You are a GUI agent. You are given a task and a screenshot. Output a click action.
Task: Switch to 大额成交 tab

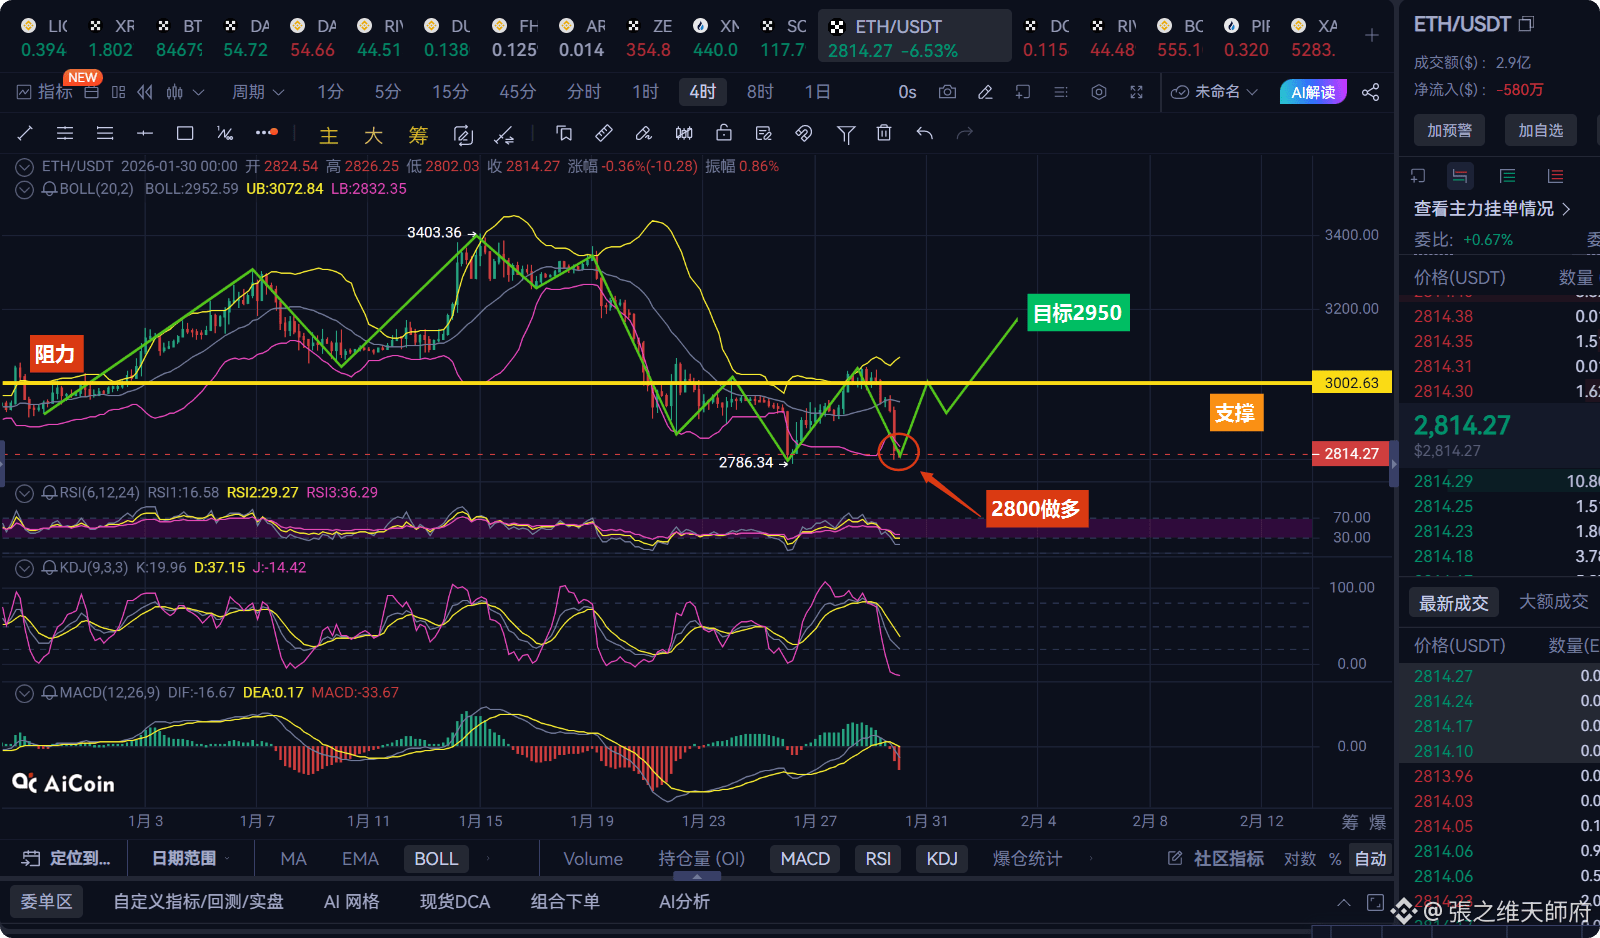coord(1553,602)
